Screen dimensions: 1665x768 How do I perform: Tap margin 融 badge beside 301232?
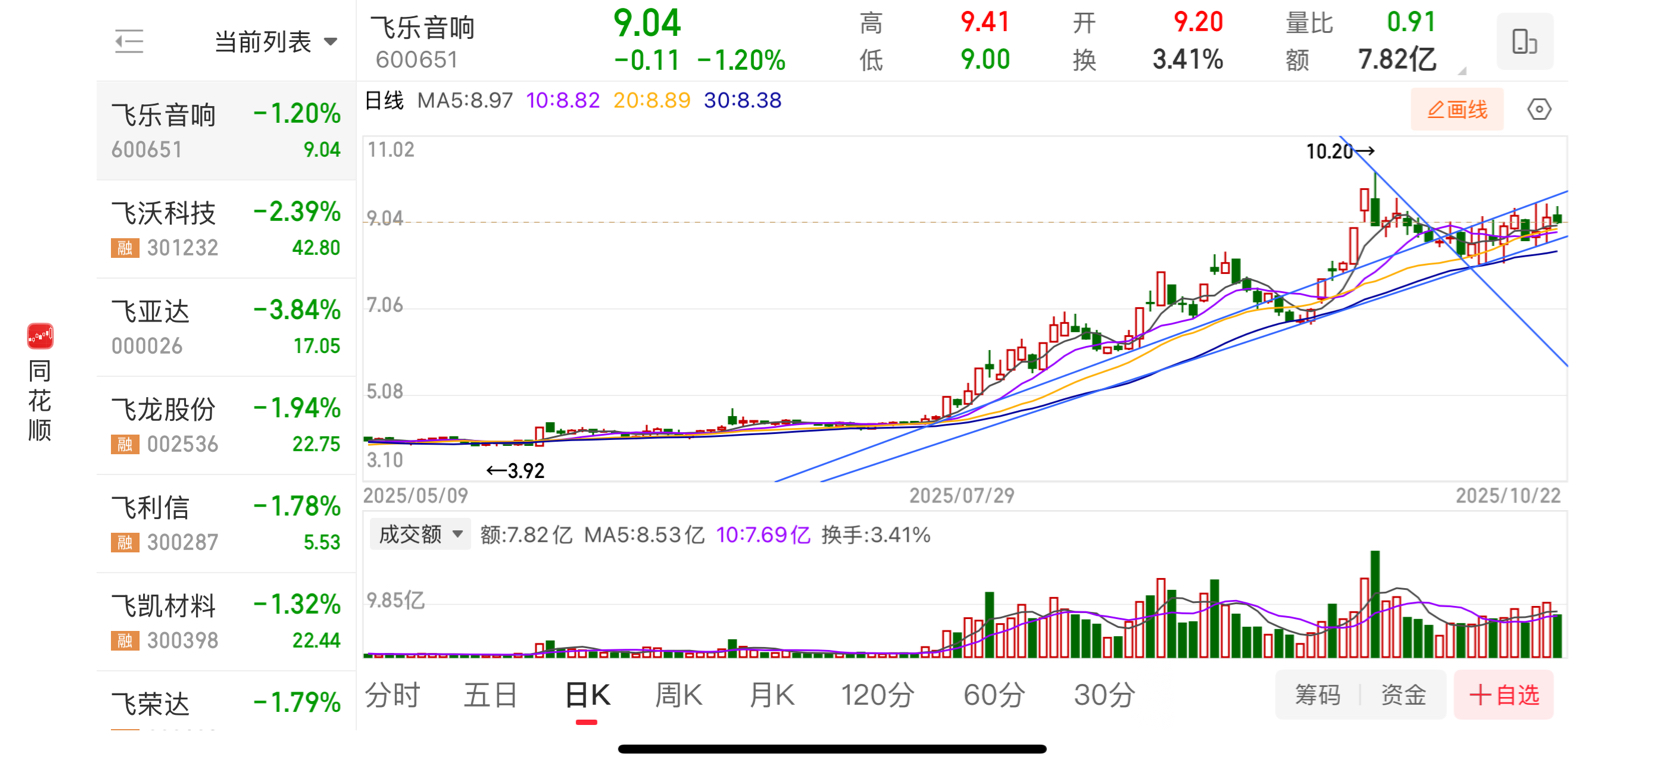(x=125, y=248)
